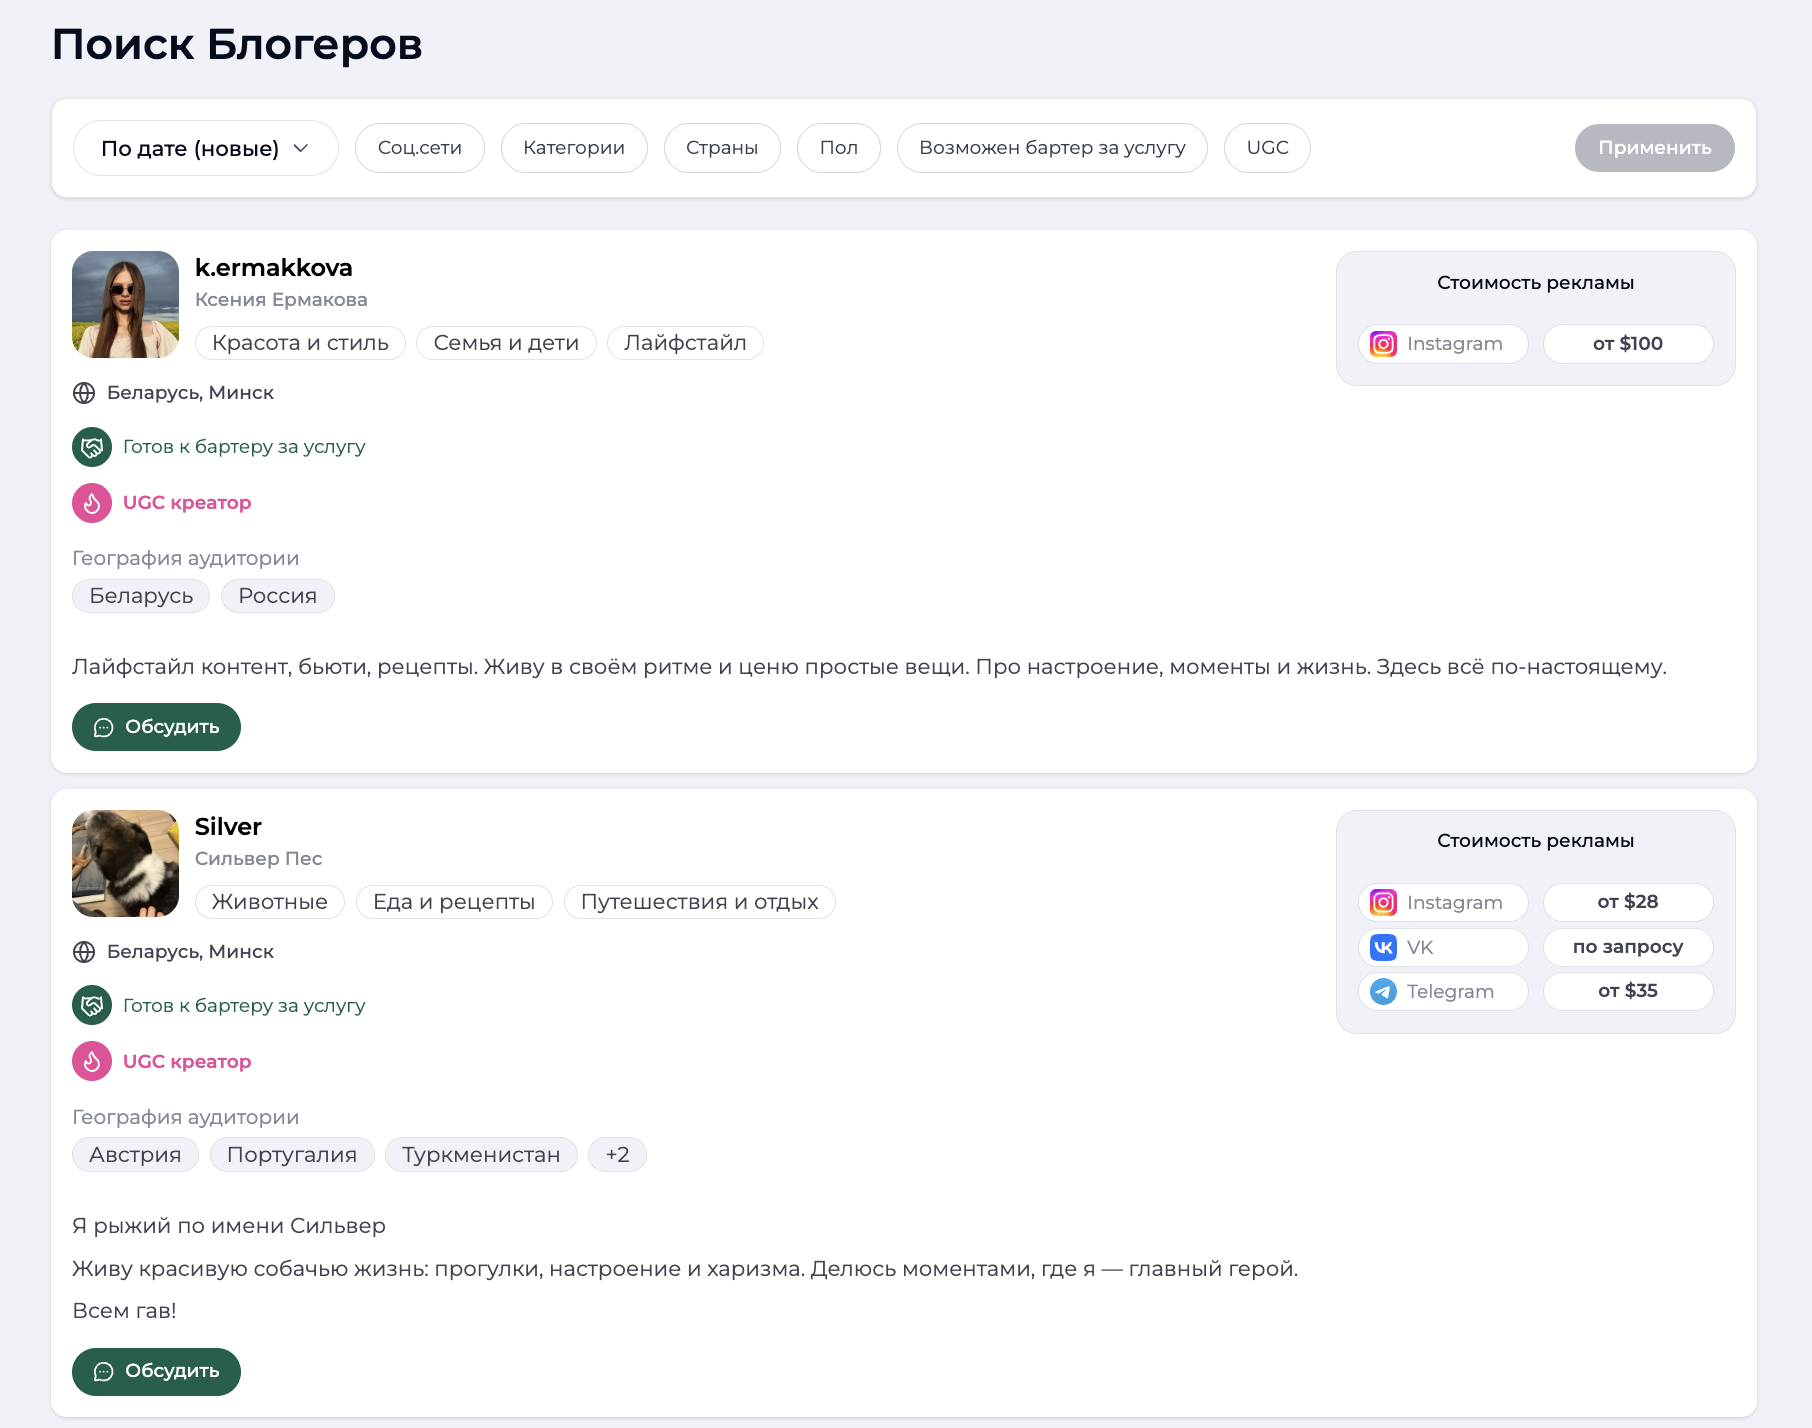The width and height of the screenshot is (1812, 1428).
Task: Open the 'Страны' filter dropdown
Action: 721,148
